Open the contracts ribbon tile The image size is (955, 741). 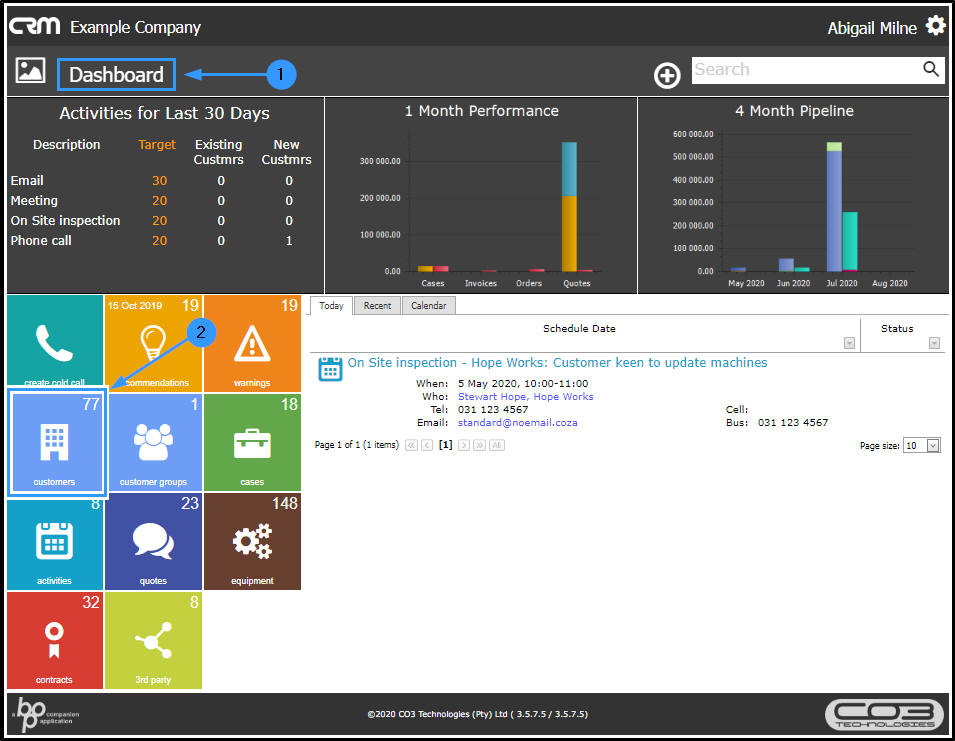click(55, 641)
